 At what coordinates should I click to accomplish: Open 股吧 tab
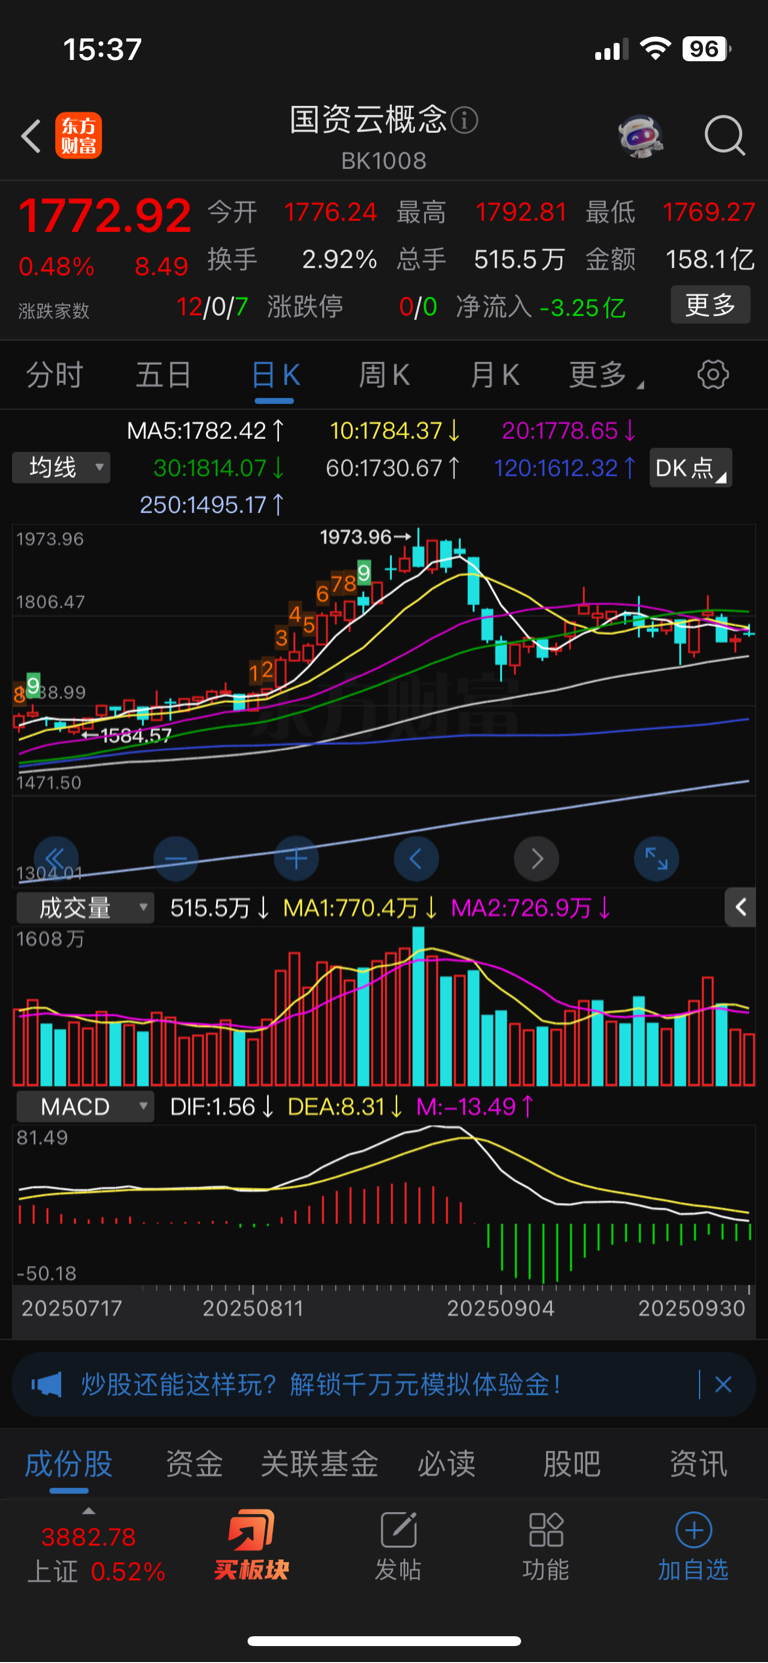pos(572,1464)
